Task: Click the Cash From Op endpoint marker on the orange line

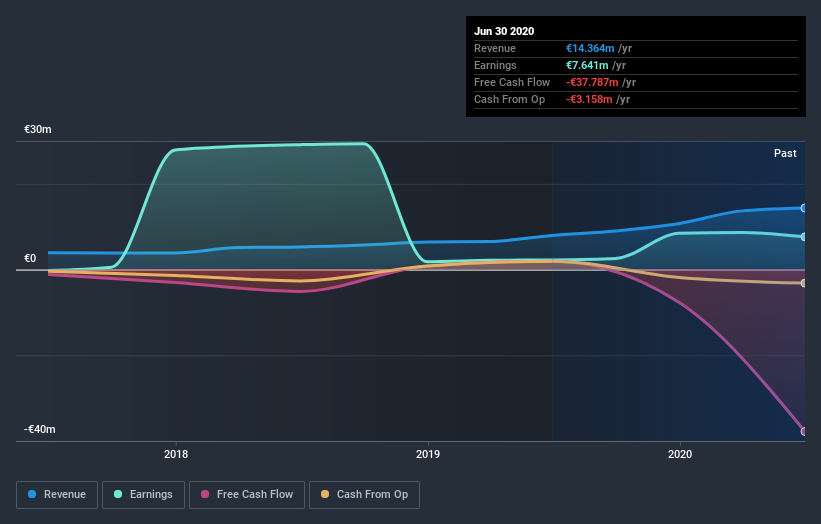Action: 803,283
